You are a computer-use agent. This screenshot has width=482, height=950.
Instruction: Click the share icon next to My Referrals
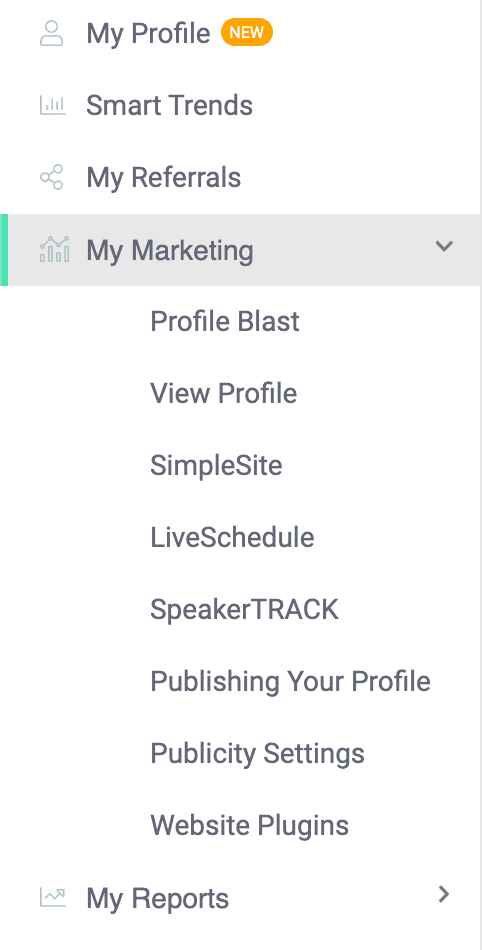(x=52, y=178)
